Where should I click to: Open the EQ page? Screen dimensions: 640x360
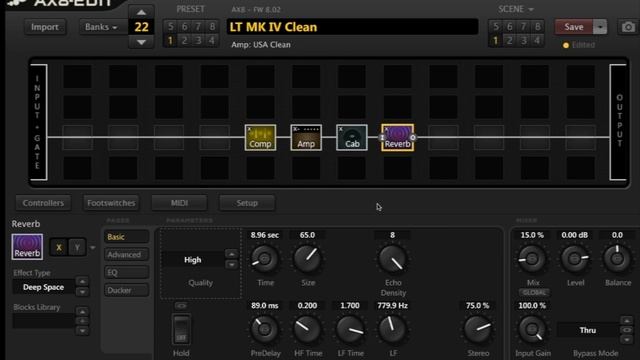(x=127, y=272)
